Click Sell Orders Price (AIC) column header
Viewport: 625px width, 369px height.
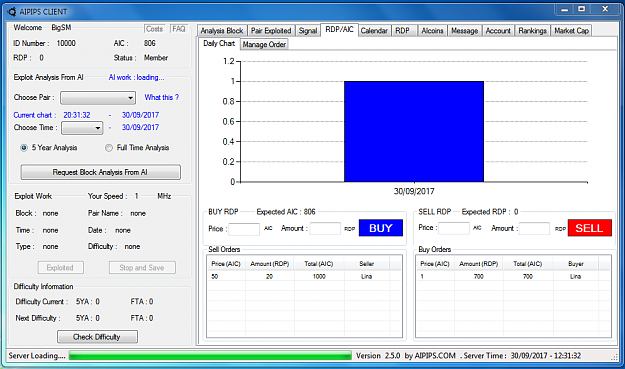coord(226,264)
